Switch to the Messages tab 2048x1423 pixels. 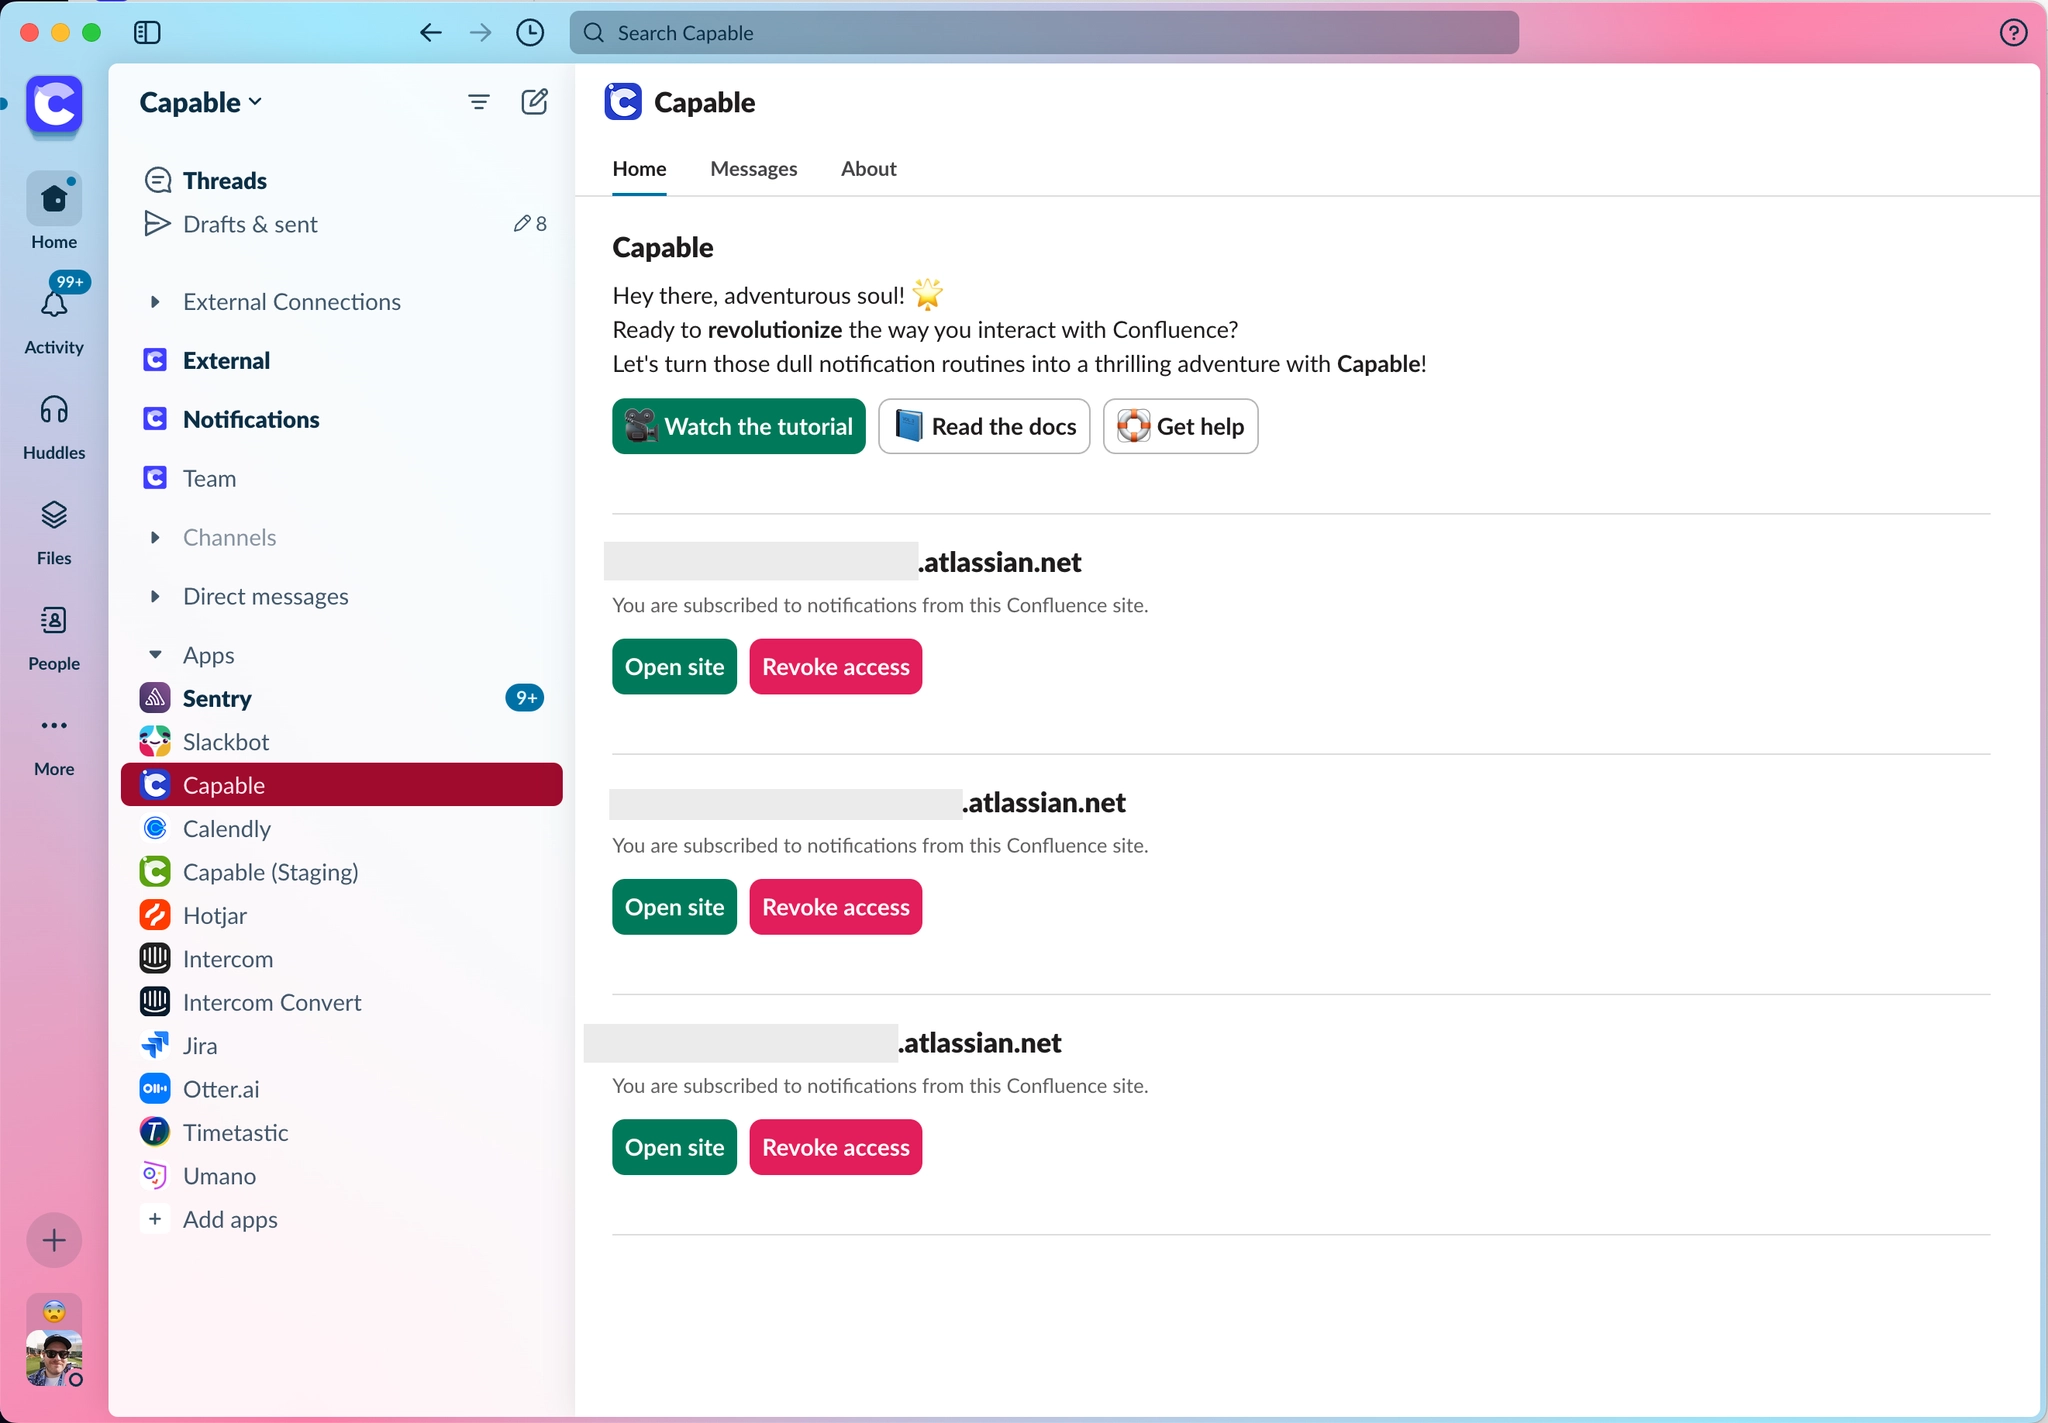754,169
